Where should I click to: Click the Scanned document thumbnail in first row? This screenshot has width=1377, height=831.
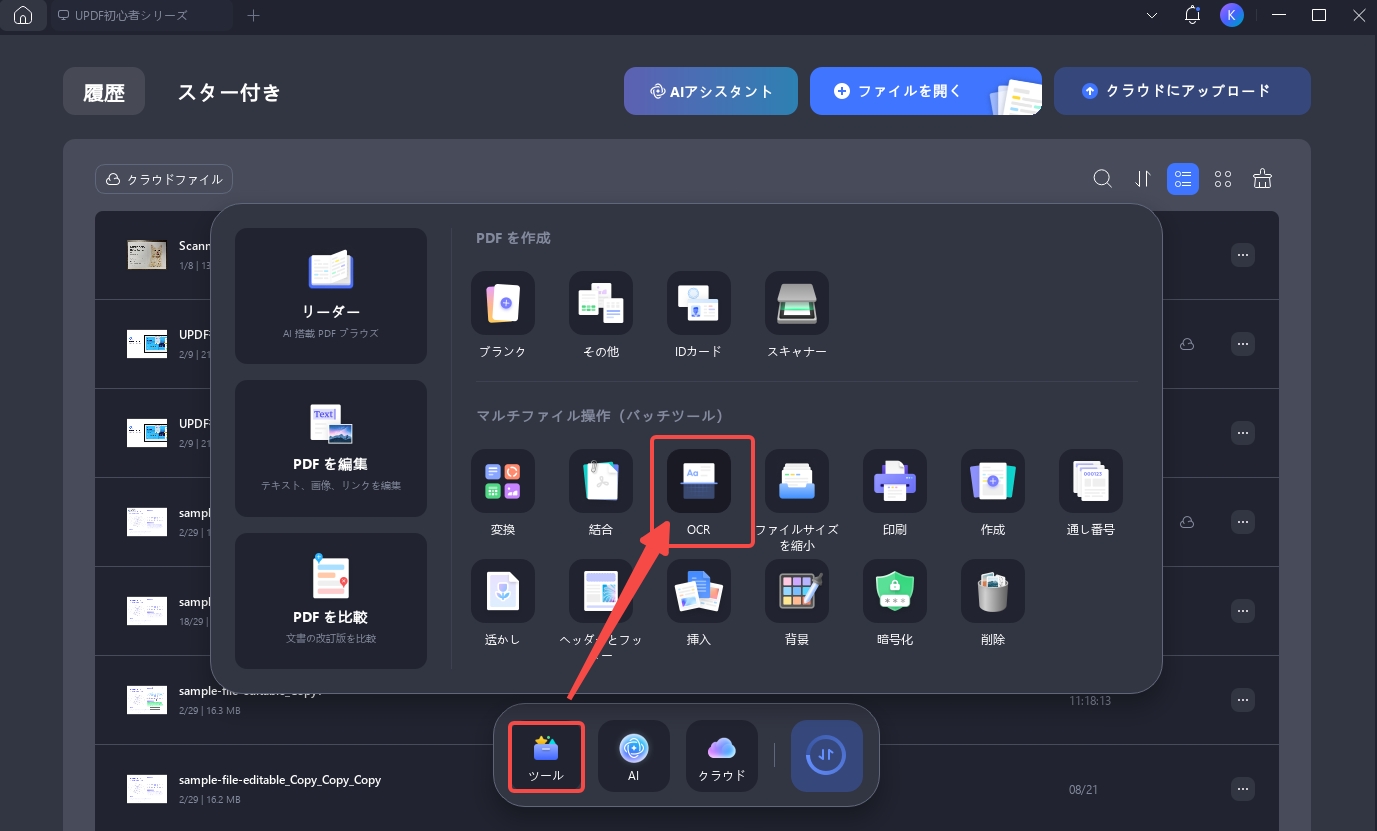pos(147,255)
